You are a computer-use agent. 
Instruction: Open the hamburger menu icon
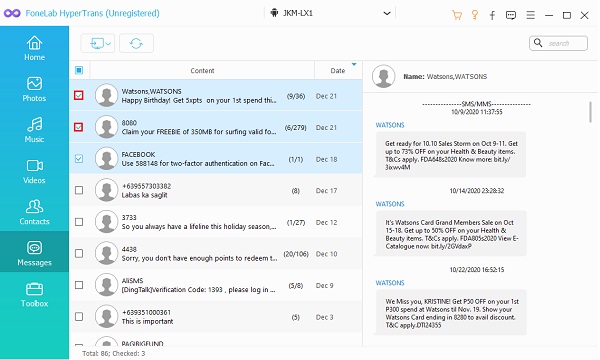coord(530,15)
